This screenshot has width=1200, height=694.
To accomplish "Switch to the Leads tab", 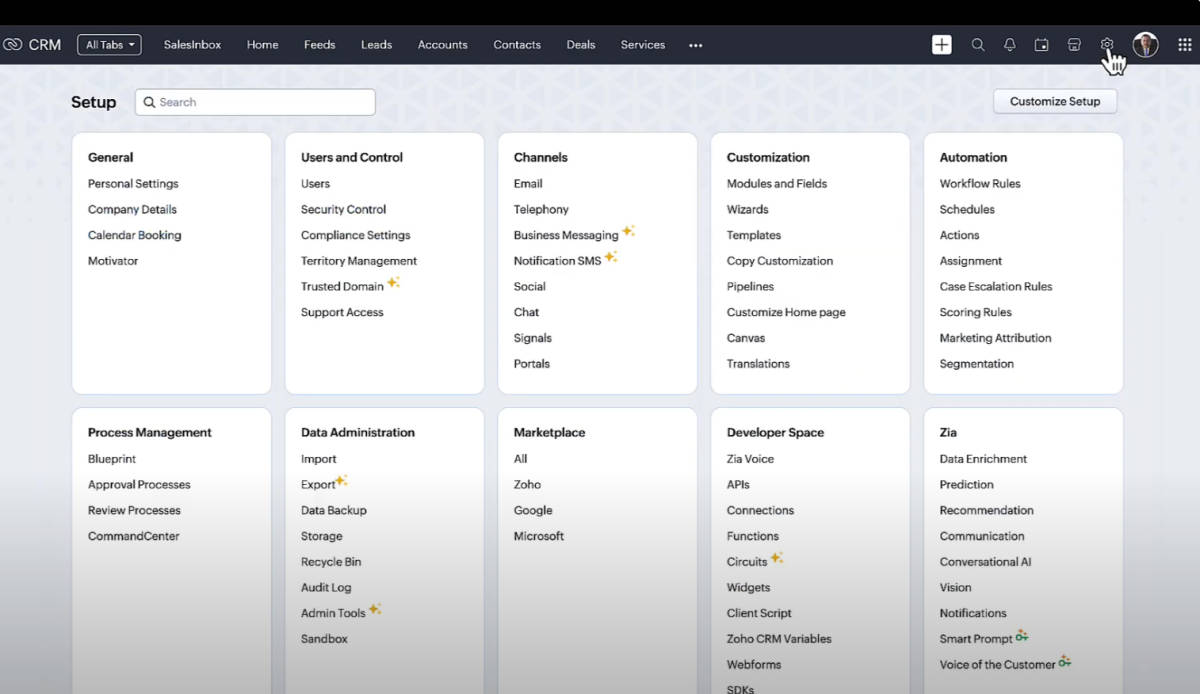I will coord(376,45).
